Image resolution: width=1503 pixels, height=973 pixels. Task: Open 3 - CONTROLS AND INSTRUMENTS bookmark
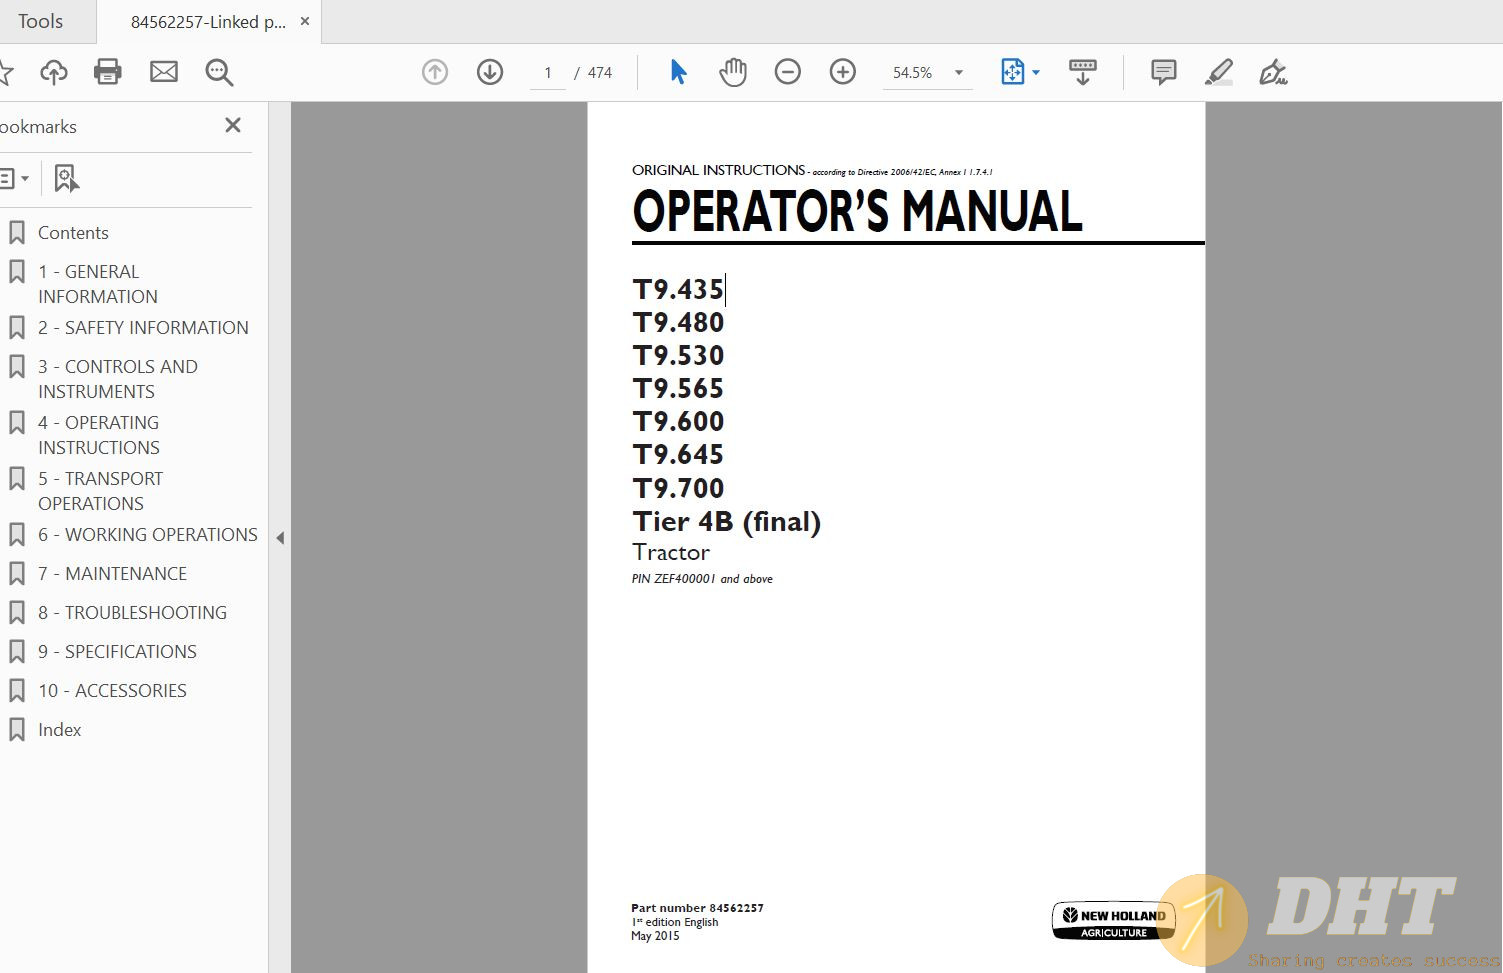click(117, 379)
